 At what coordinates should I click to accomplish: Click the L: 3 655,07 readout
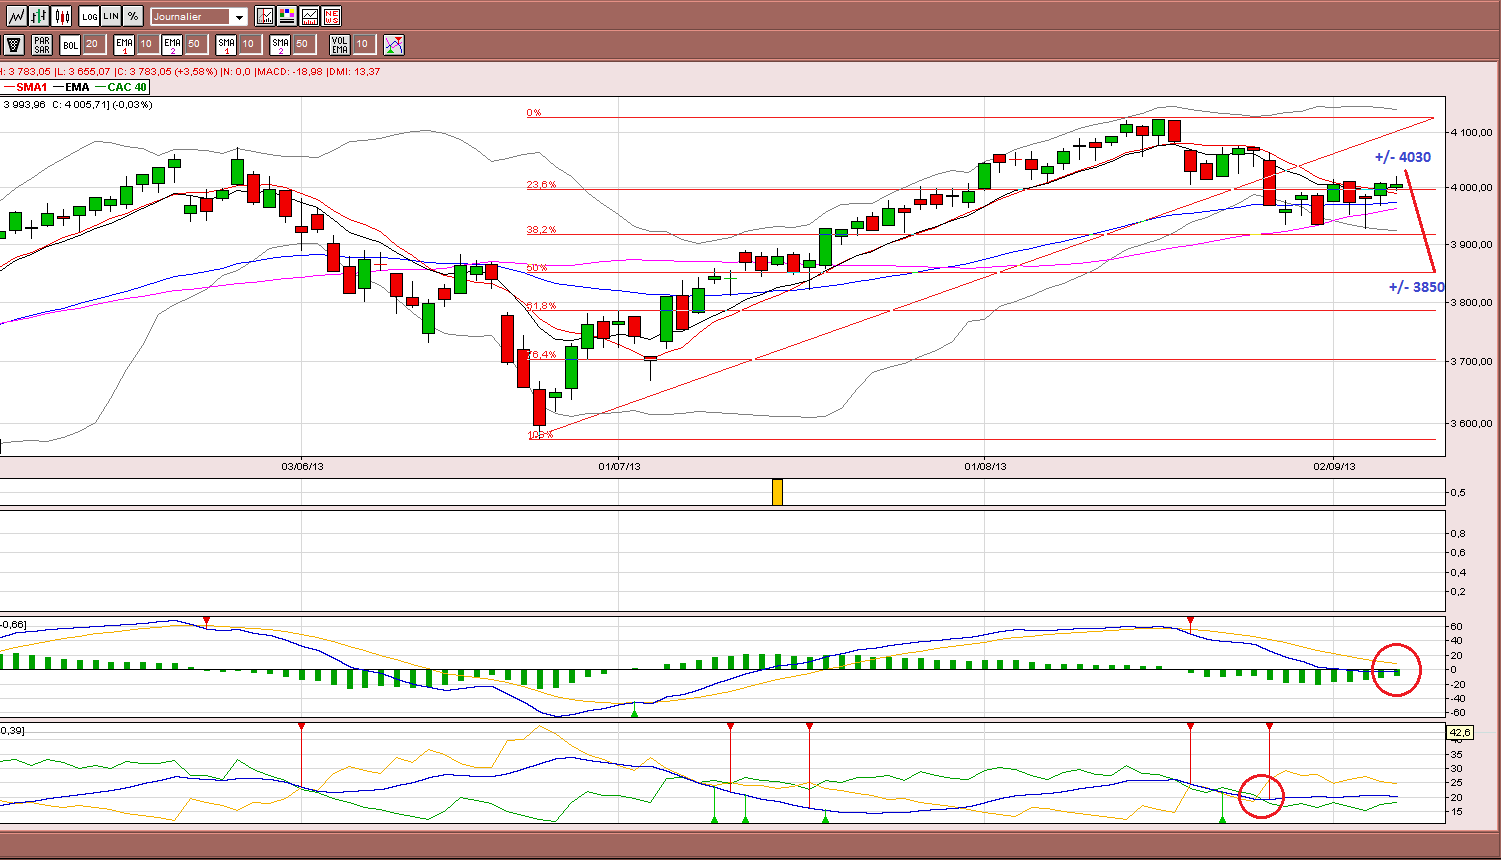click(82, 72)
